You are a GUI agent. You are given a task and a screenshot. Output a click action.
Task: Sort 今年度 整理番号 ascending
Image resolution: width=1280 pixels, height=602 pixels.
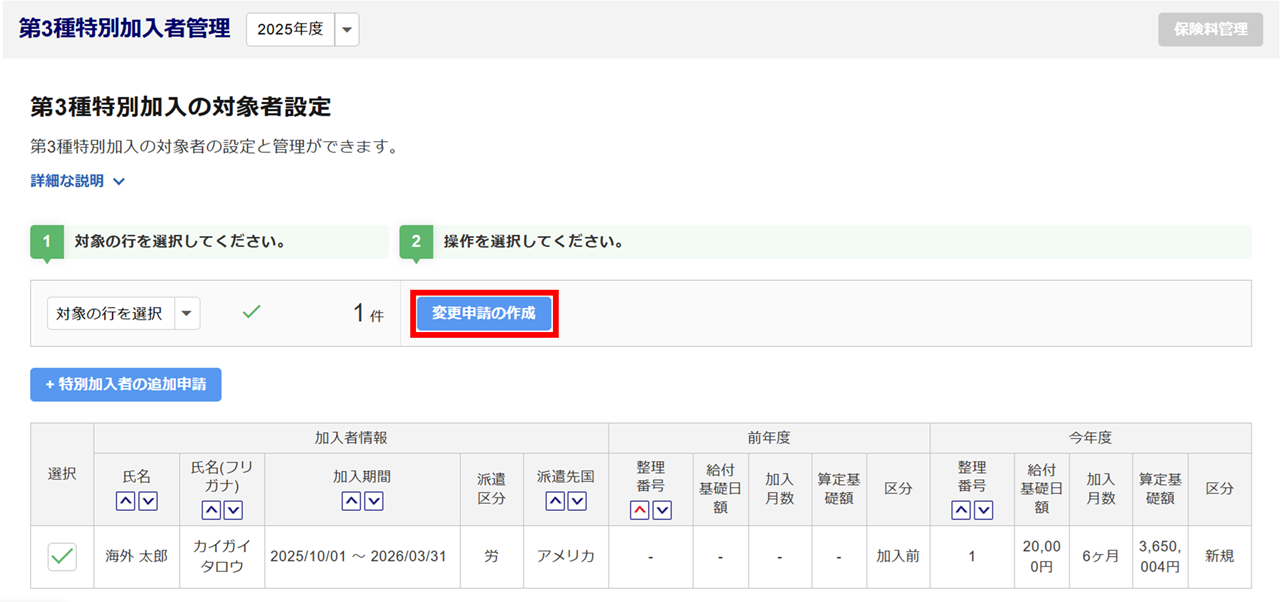pos(960,510)
